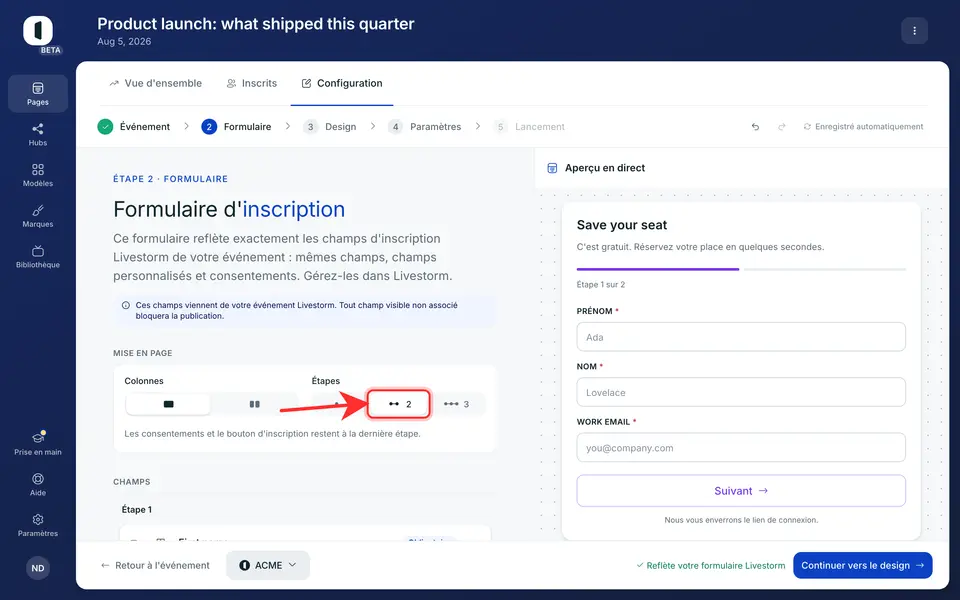Open Marques in the sidebar
Image resolution: width=960 pixels, height=600 pixels.
click(38, 216)
